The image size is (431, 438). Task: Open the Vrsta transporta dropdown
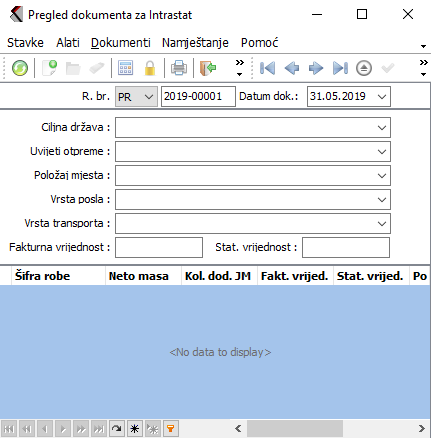pos(382,224)
